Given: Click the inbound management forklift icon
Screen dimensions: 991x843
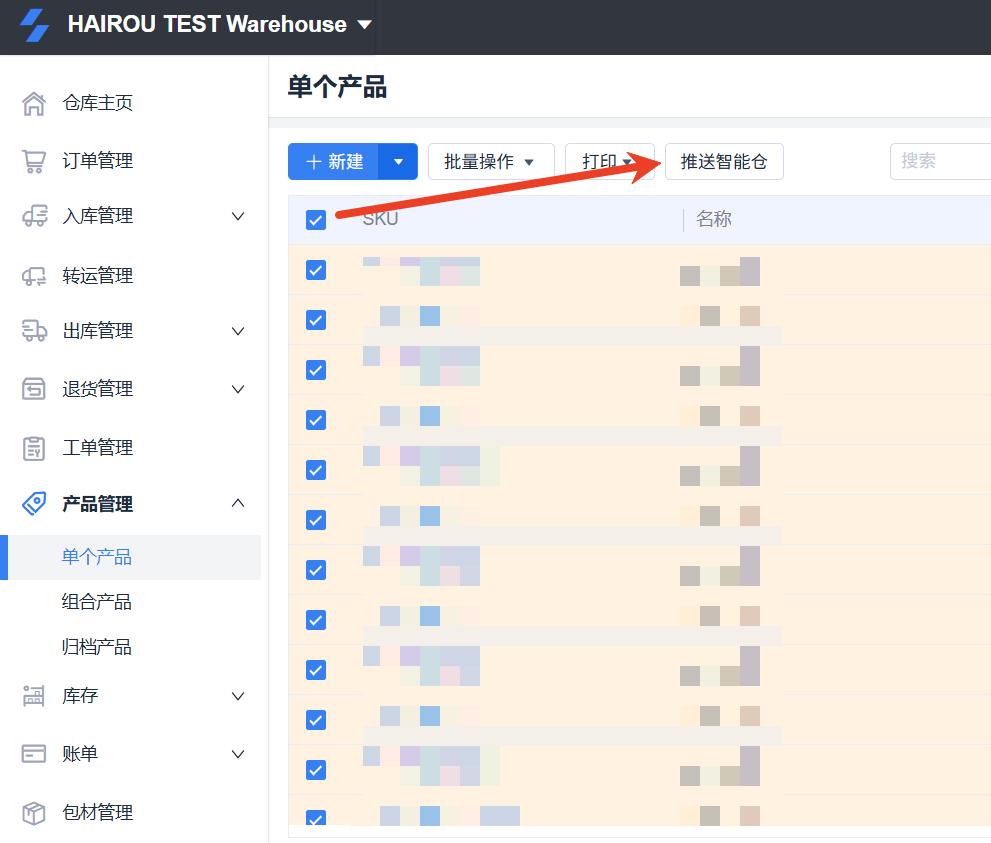Looking at the screenshot, I should point(34,217).
